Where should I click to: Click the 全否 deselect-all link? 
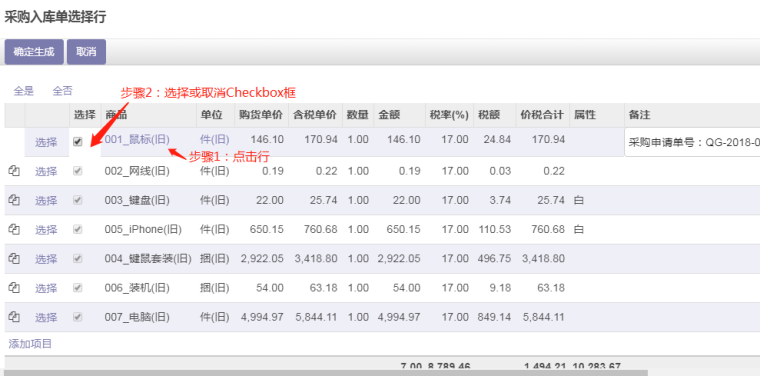tap(63, 91)
